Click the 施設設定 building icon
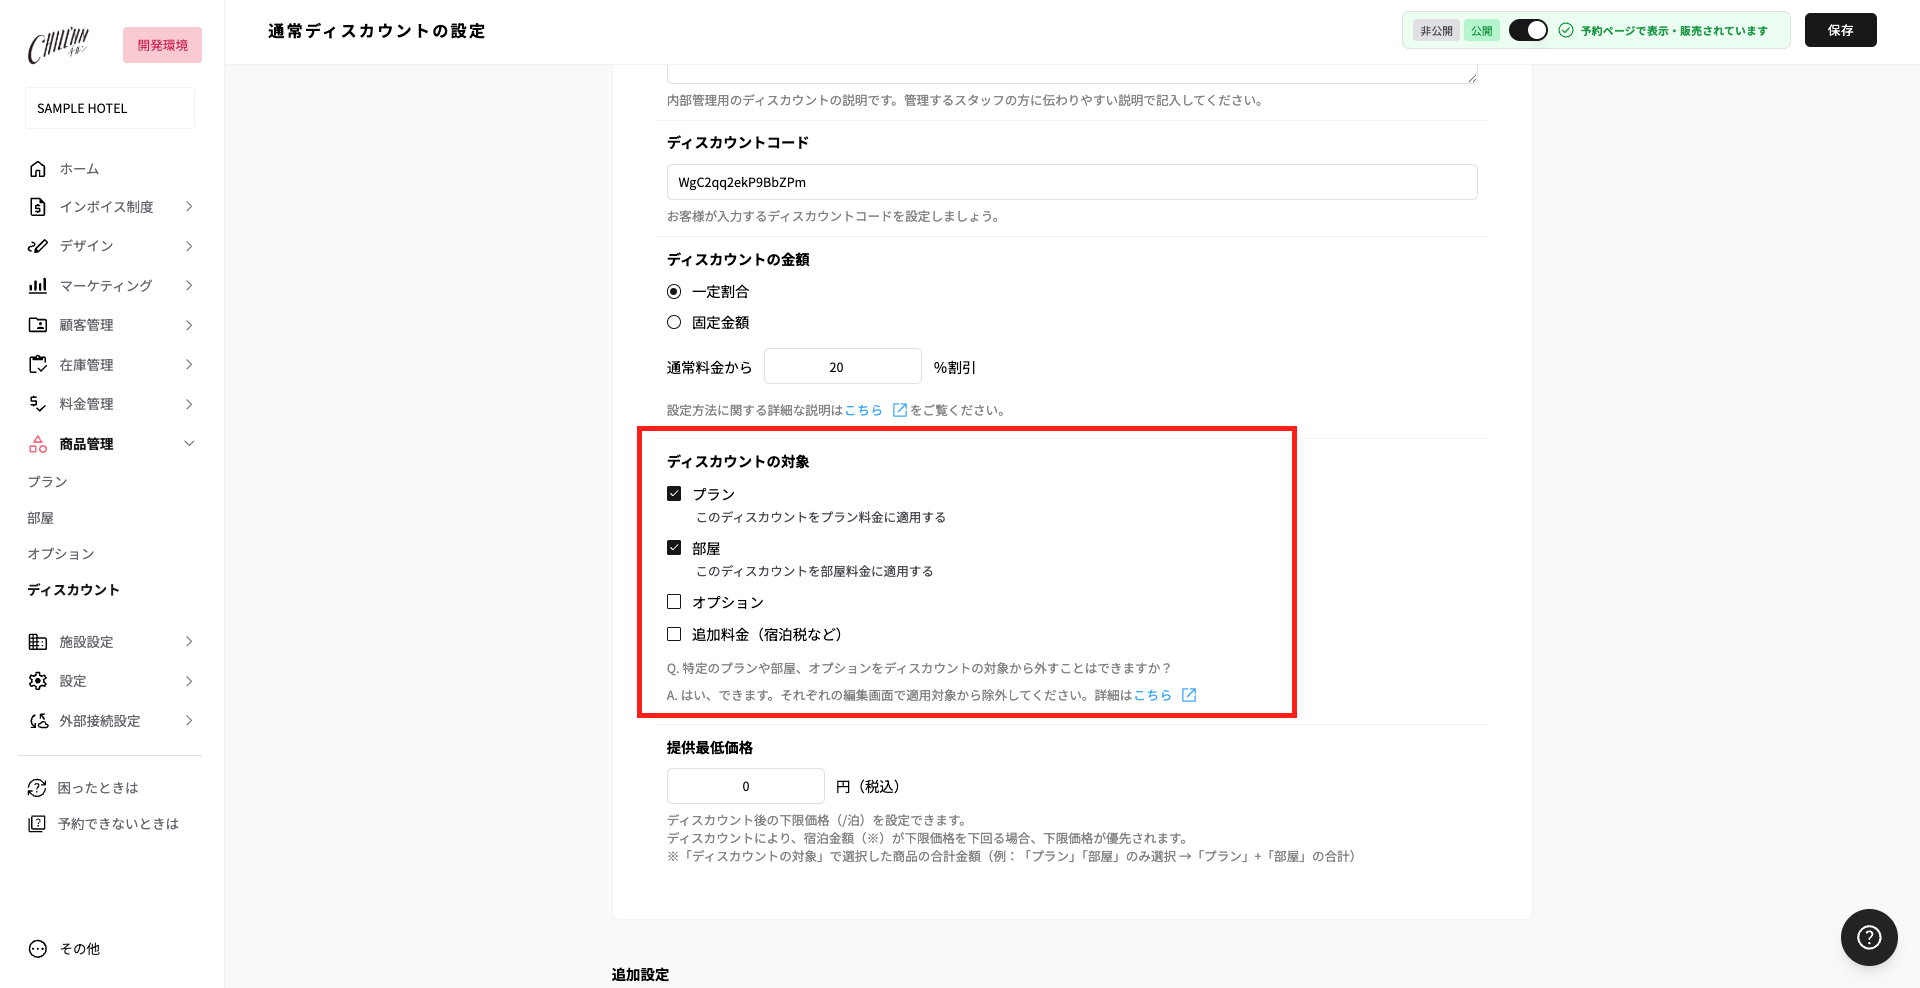Screen dimensions: 1920x988 click(38, 642)
